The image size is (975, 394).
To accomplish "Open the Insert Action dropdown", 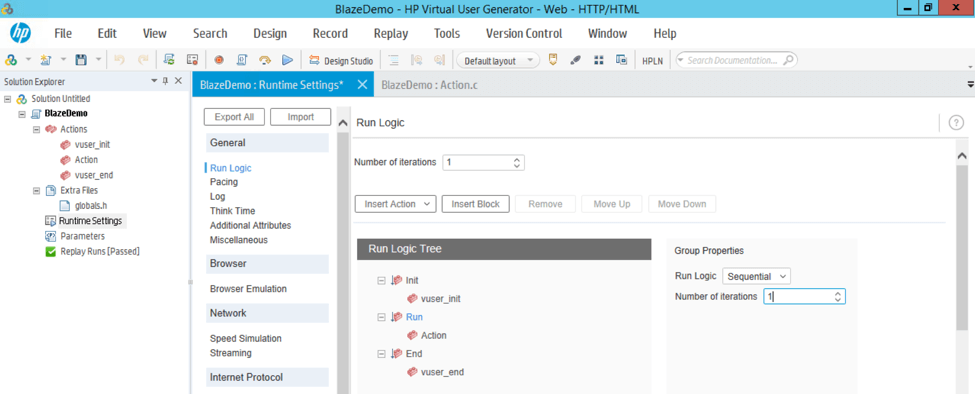I will (x=395, y=204).
